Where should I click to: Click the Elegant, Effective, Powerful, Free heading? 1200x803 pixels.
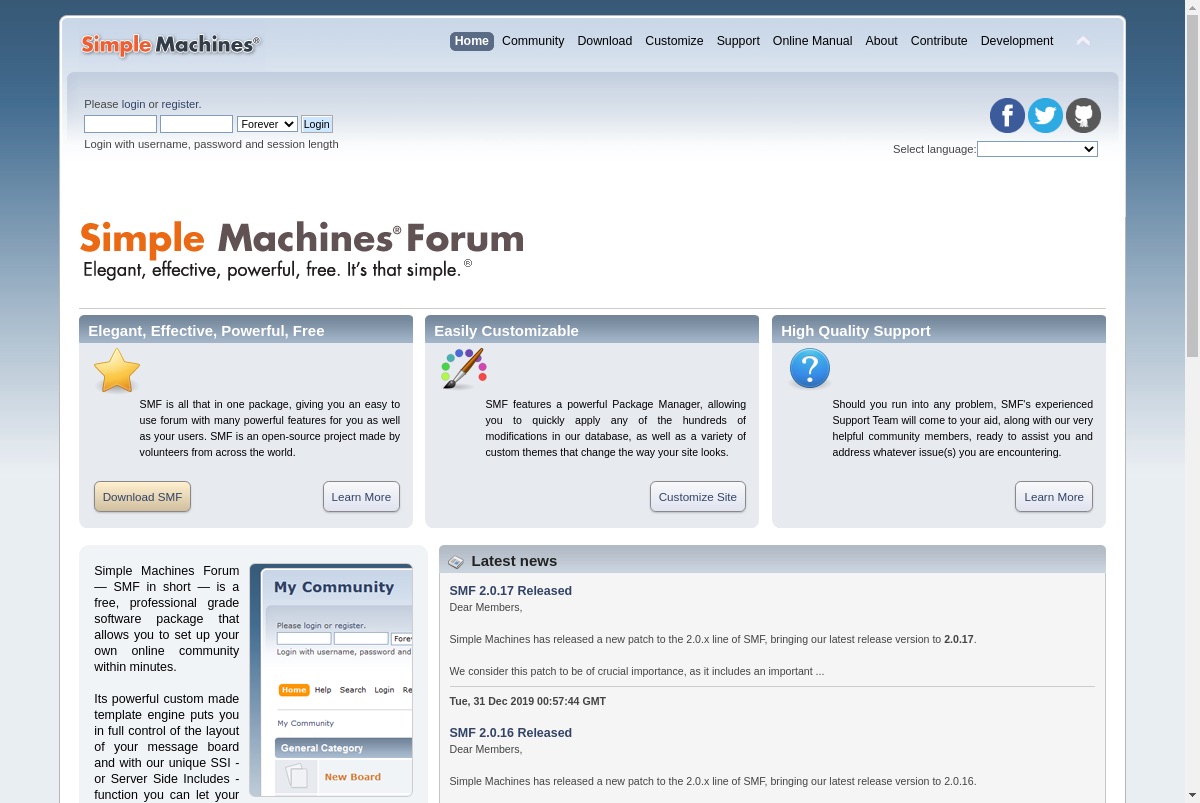point(206,331)
